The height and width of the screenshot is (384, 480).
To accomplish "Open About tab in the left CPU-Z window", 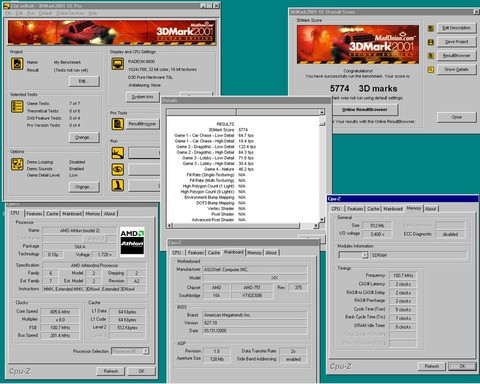I will 109,214.
